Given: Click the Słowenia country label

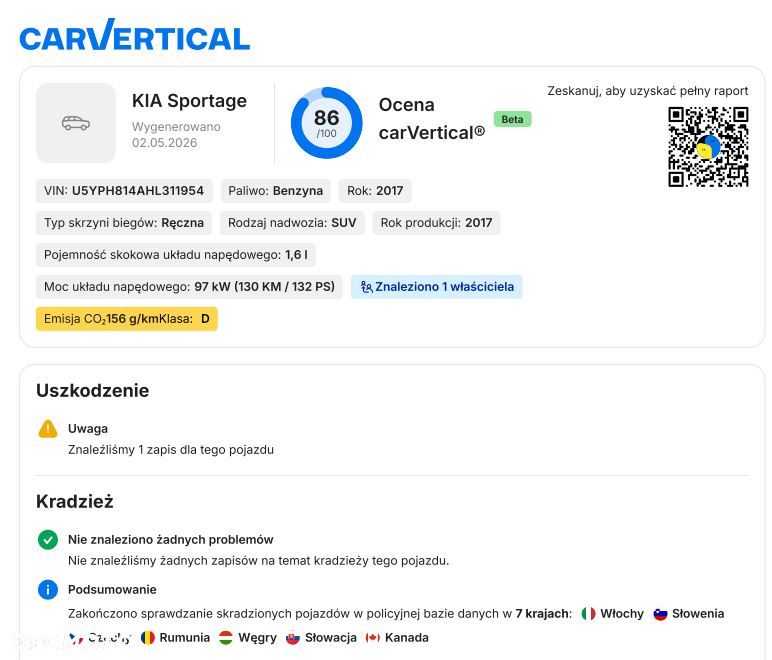Looking at the screenshot, I should click(x=698, y=614).
